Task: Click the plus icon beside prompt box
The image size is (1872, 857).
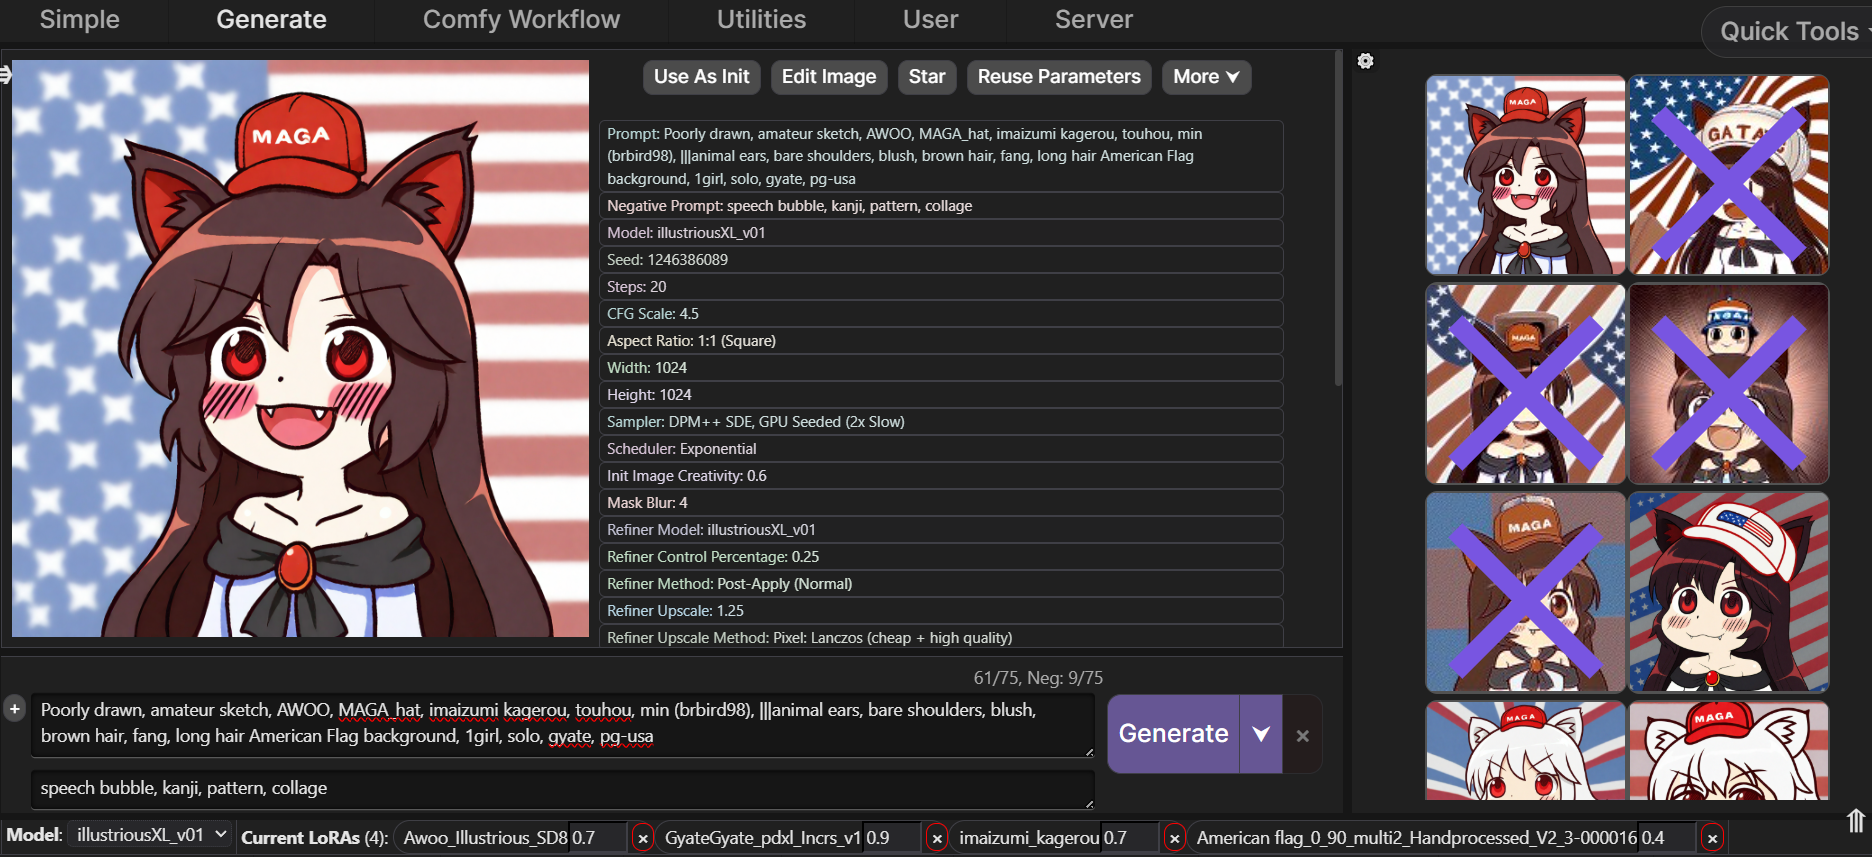Action: click(14, 709)
